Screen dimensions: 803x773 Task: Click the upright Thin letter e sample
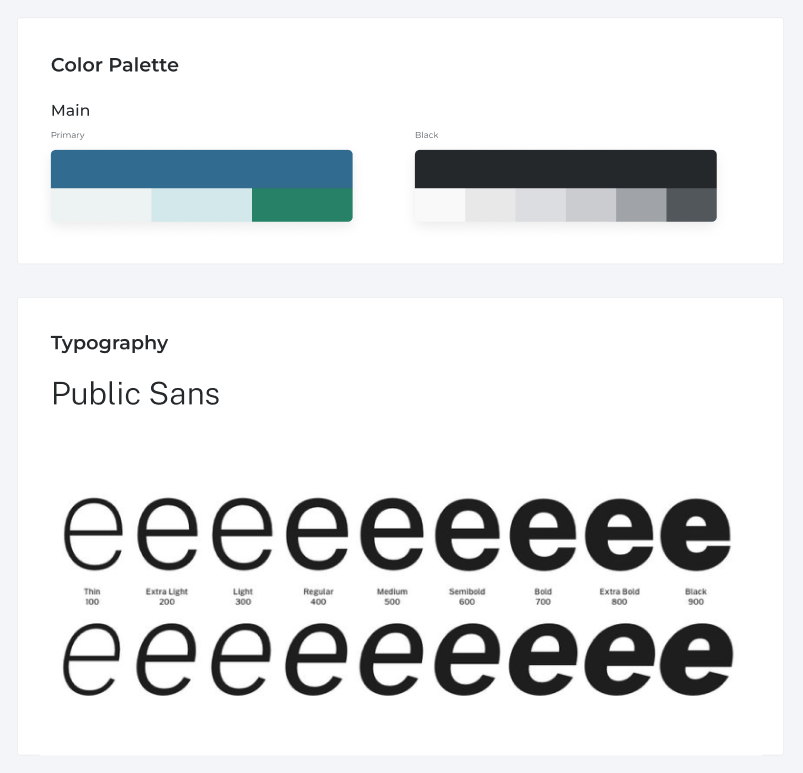coord(93,534)
